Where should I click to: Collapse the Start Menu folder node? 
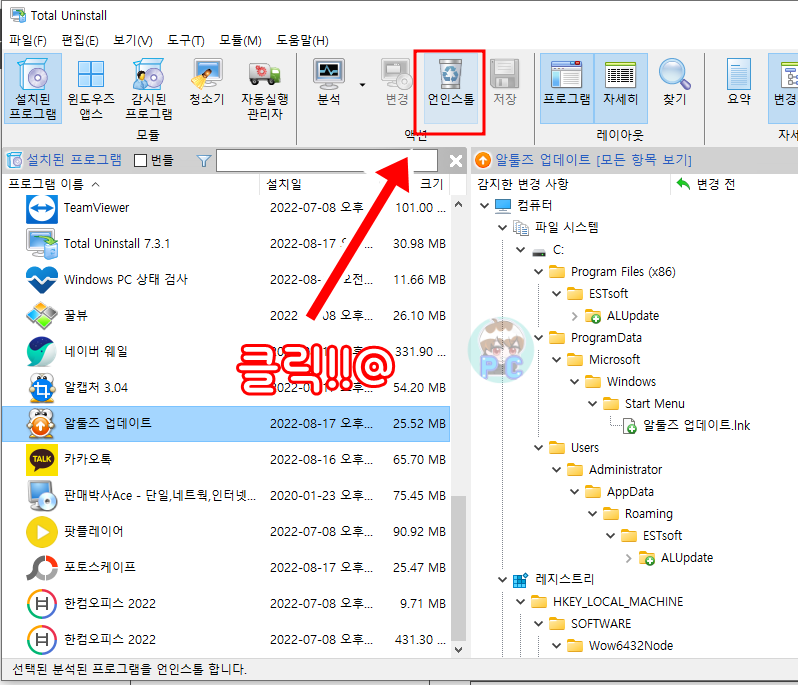tap(592, 404)
